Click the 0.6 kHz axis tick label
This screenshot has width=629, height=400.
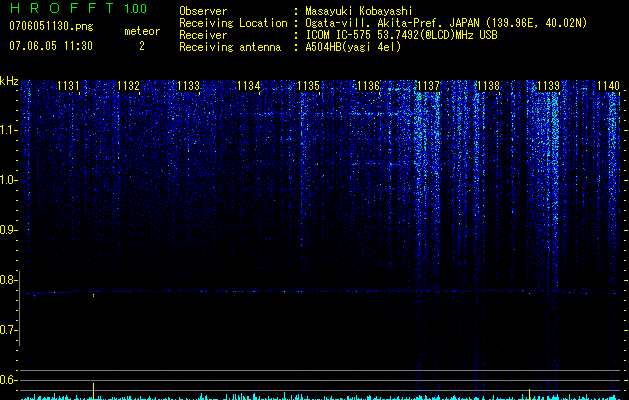coord(7,380)
